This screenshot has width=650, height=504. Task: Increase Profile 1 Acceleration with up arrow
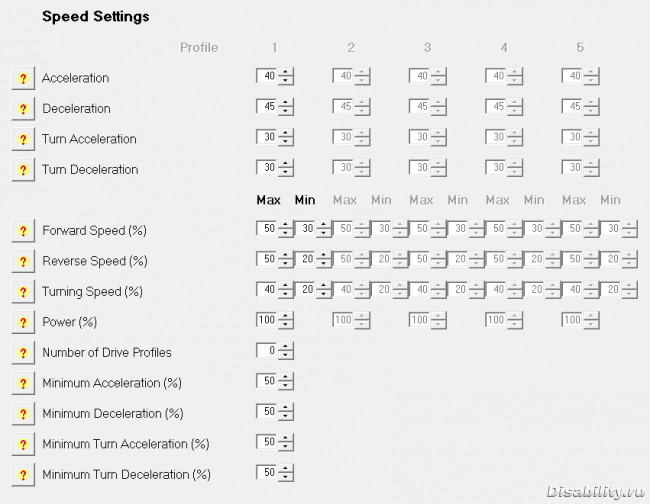pyautogui.click(x=285, y=72)
